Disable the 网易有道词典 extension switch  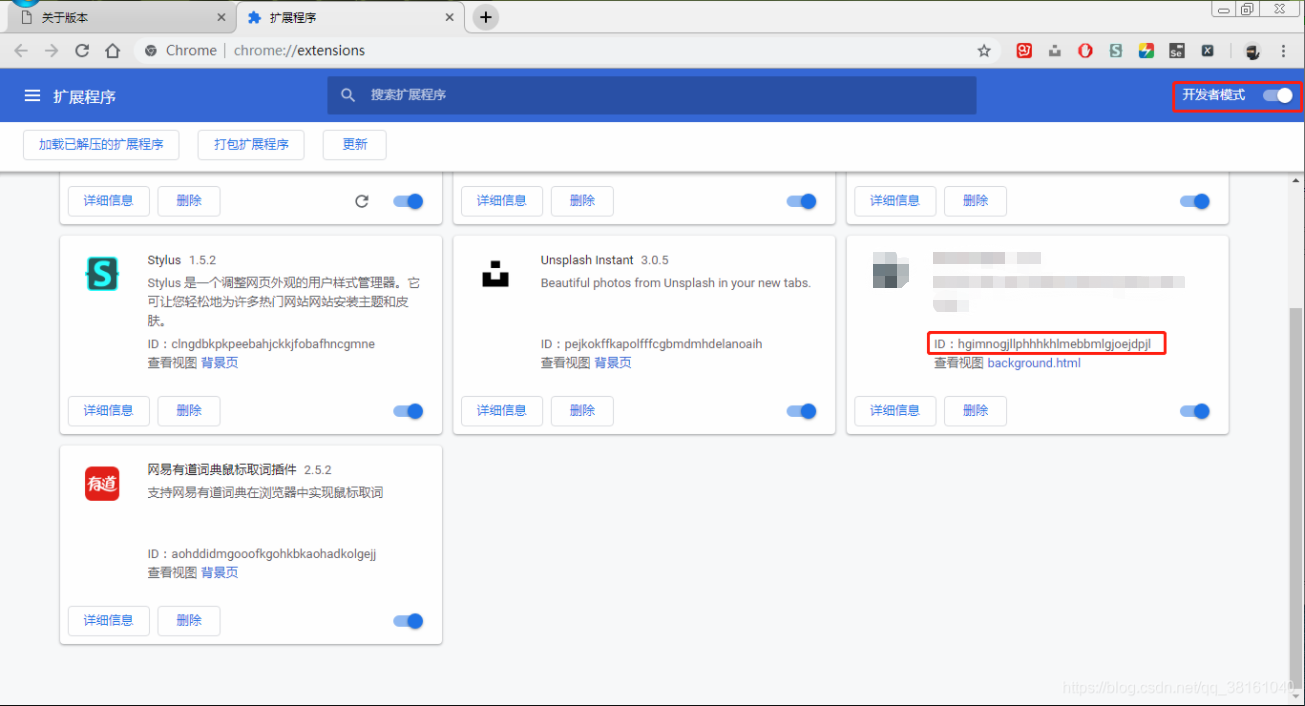[408, 621]
